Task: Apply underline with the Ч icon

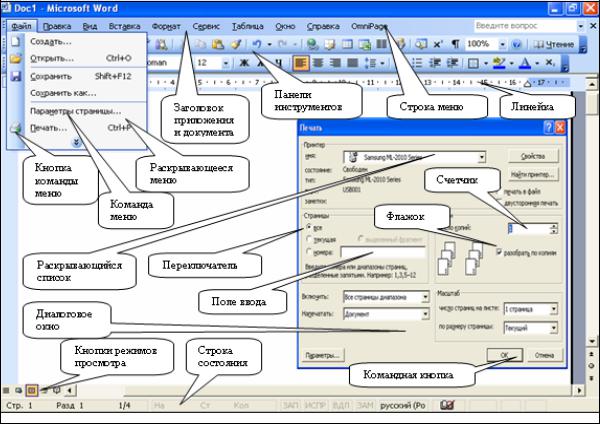Action: click(279, 62)
